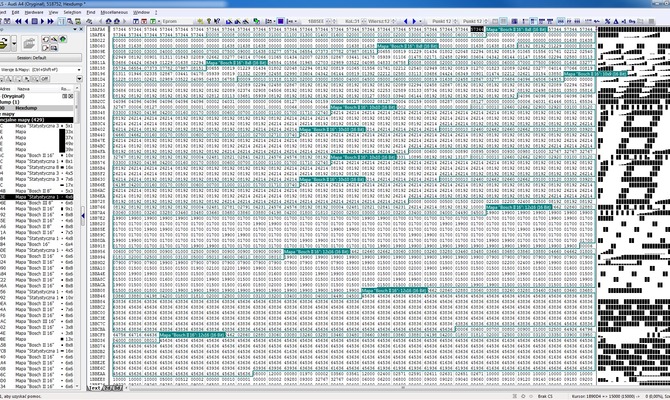Open the Miscellaneous menu
This screenshot has width=670, height=400.
pyautogui.click(x=113, y=12)
